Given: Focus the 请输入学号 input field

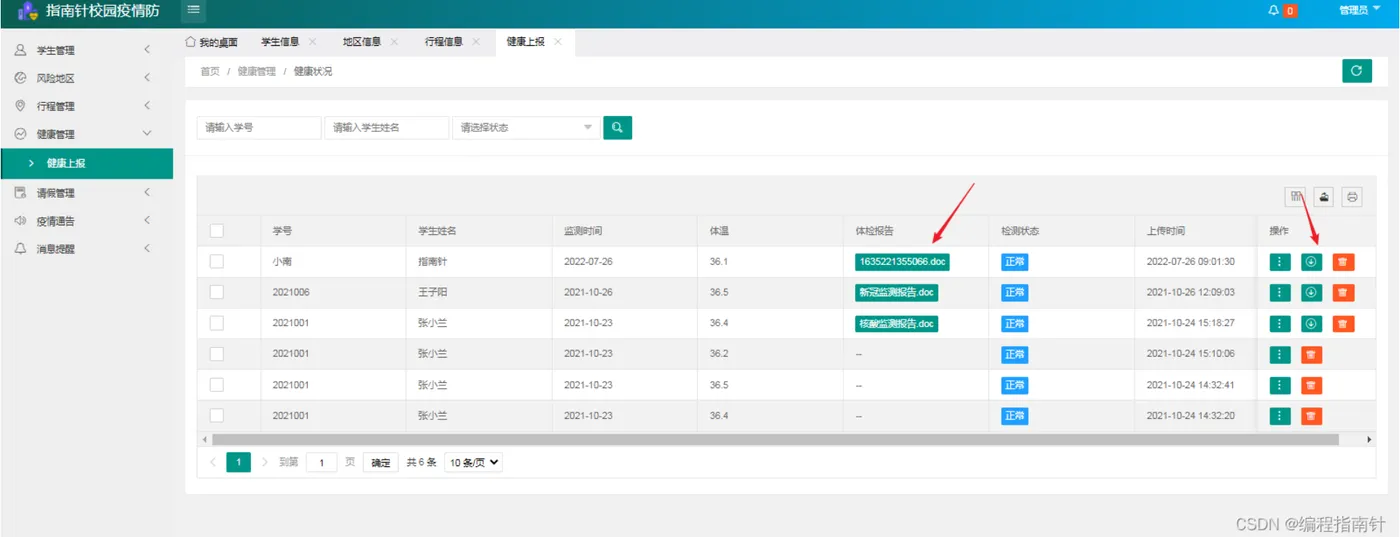Looking at the screenshot, I should (259, 127).
